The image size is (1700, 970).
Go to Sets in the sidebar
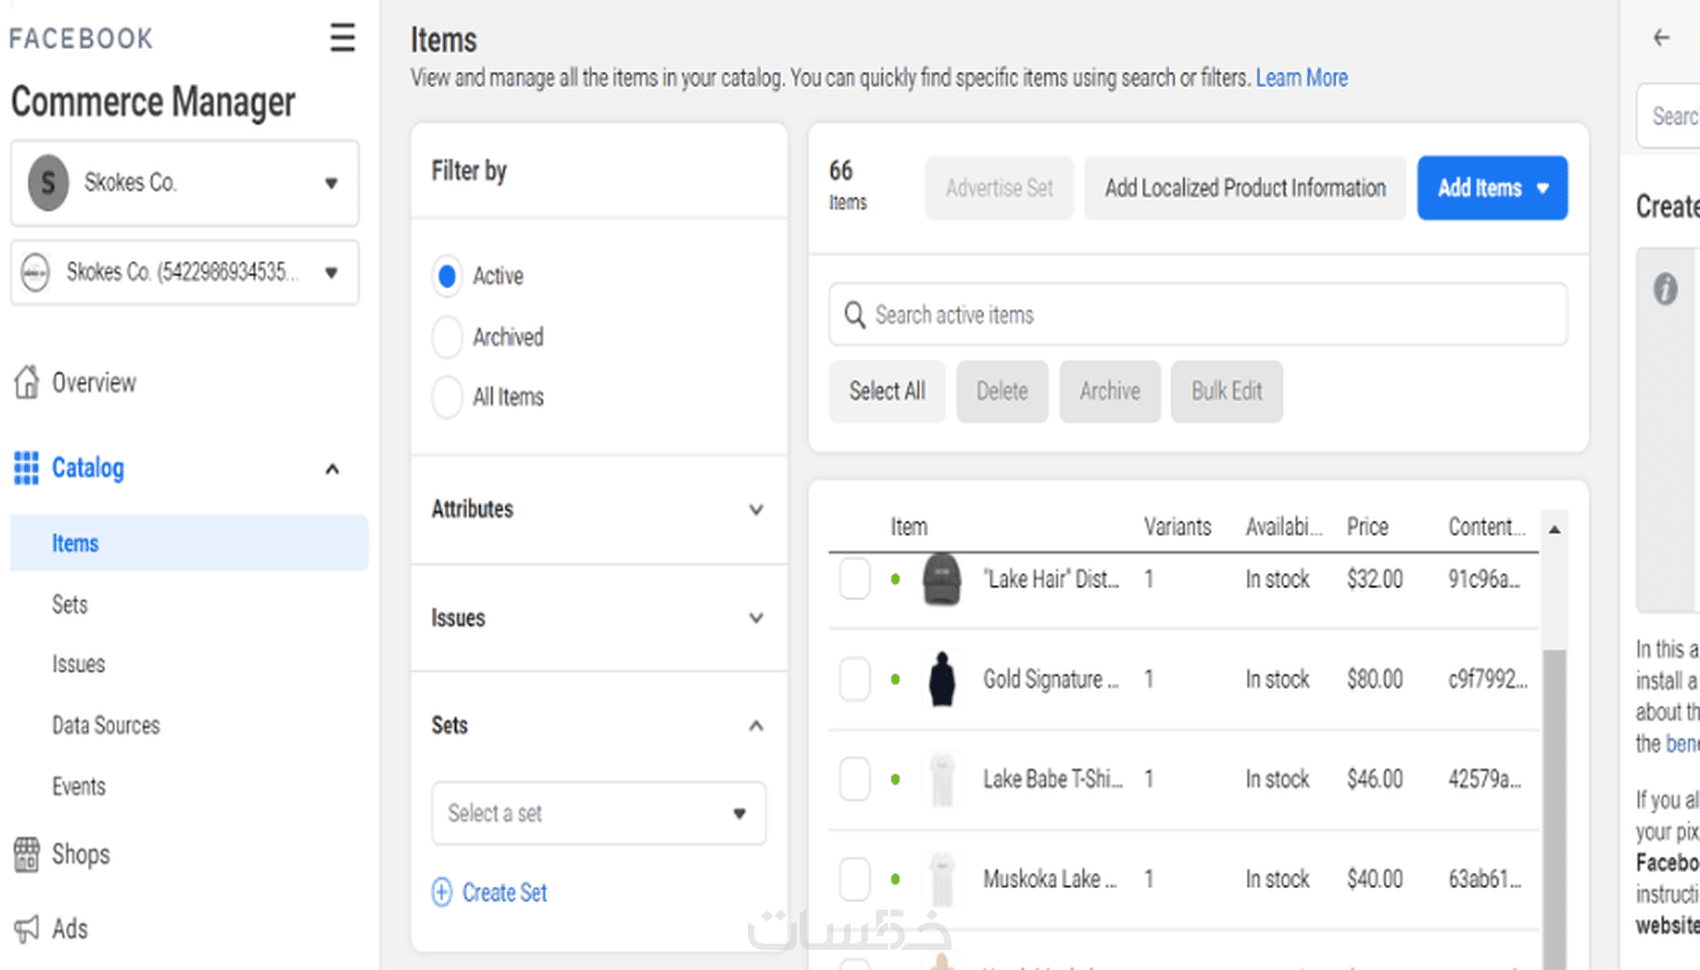(70, 604)
